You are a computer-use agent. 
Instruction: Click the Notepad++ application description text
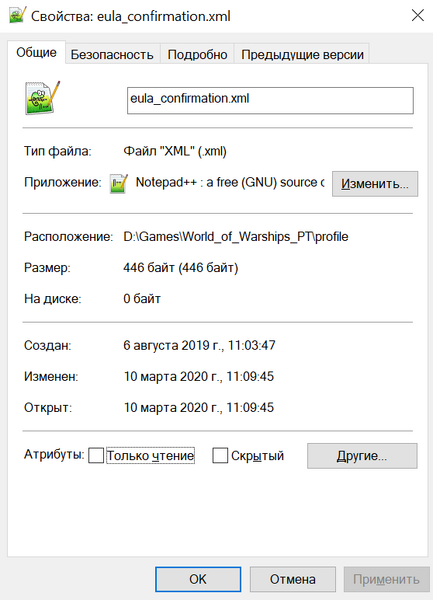[x=230, y=183]
